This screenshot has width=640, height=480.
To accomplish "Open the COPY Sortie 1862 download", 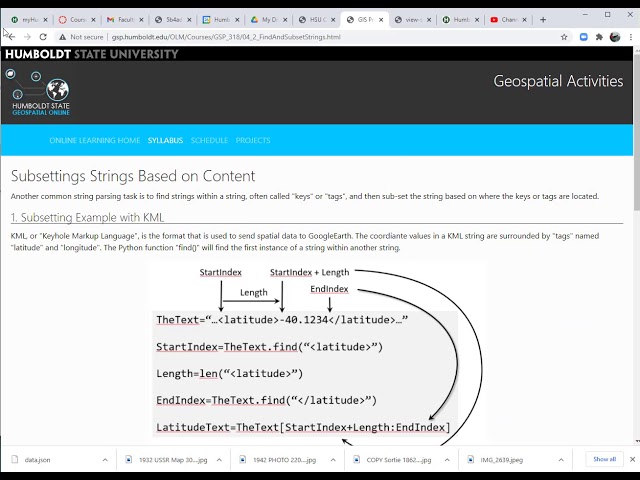I will coord(399,460).
